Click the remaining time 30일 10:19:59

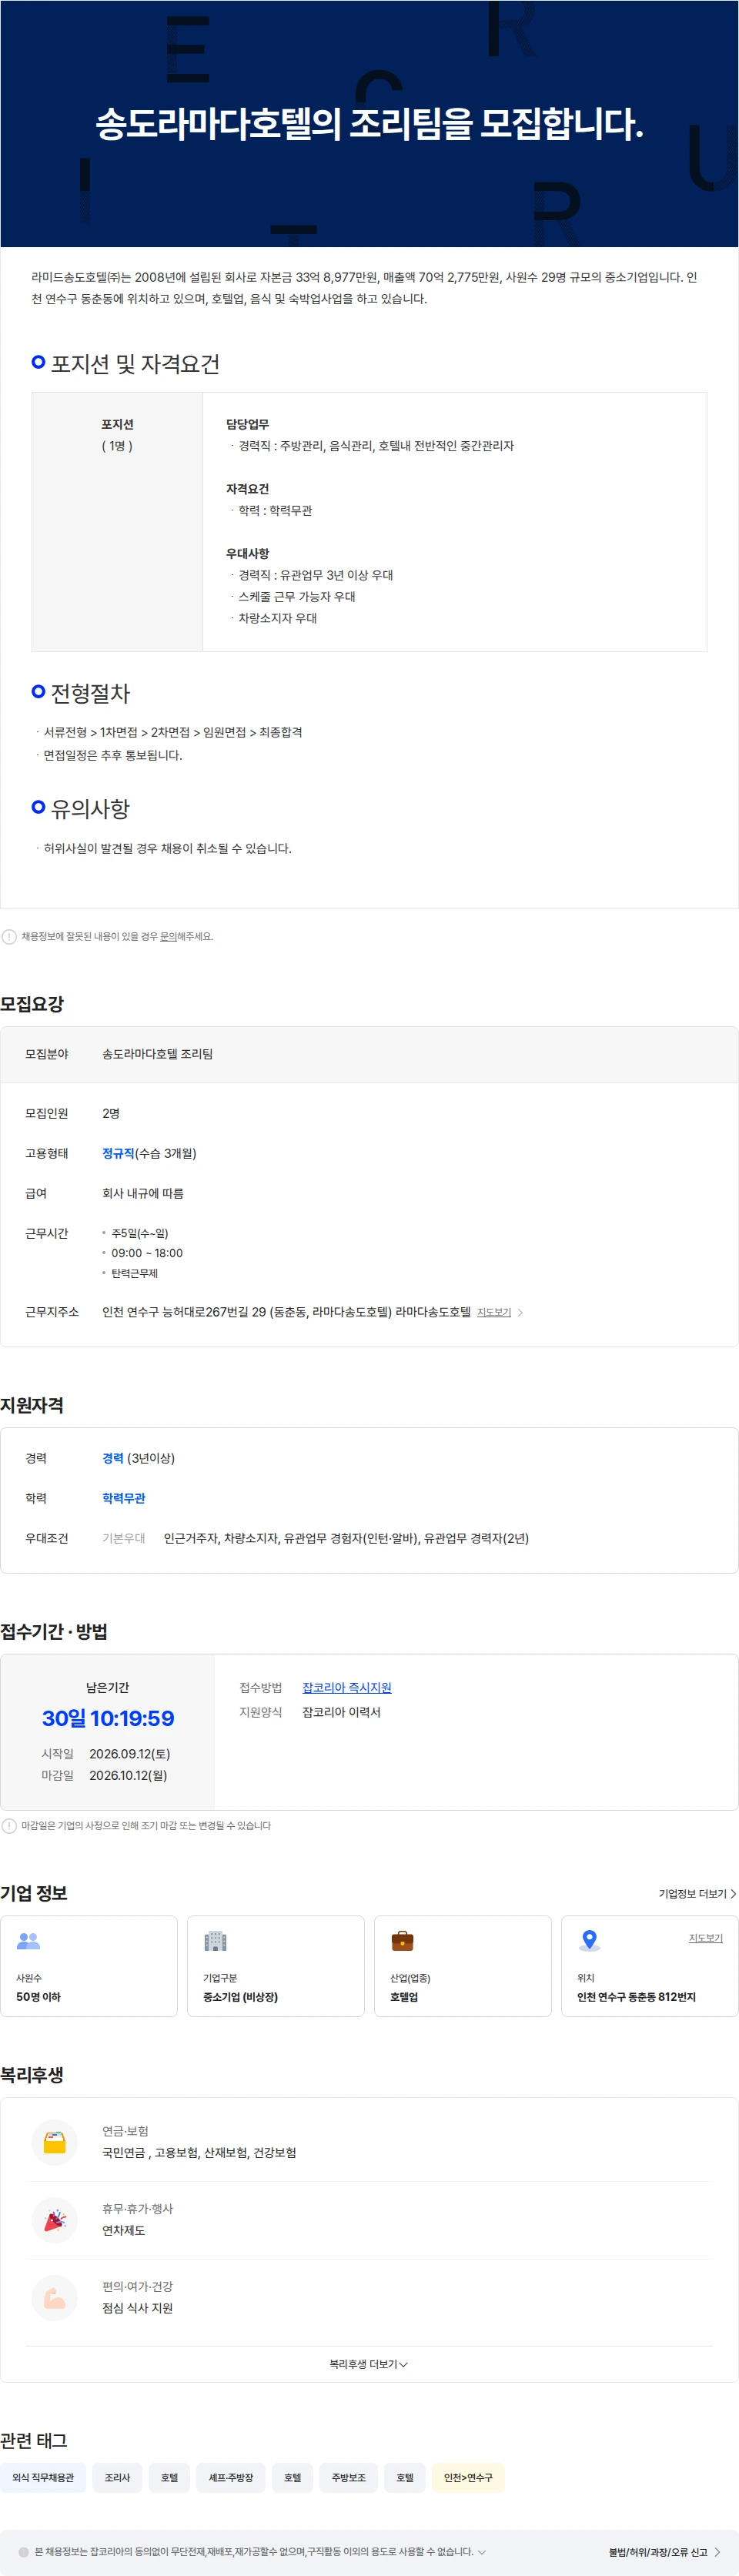pyautogui.click(x=108, y=1719)
